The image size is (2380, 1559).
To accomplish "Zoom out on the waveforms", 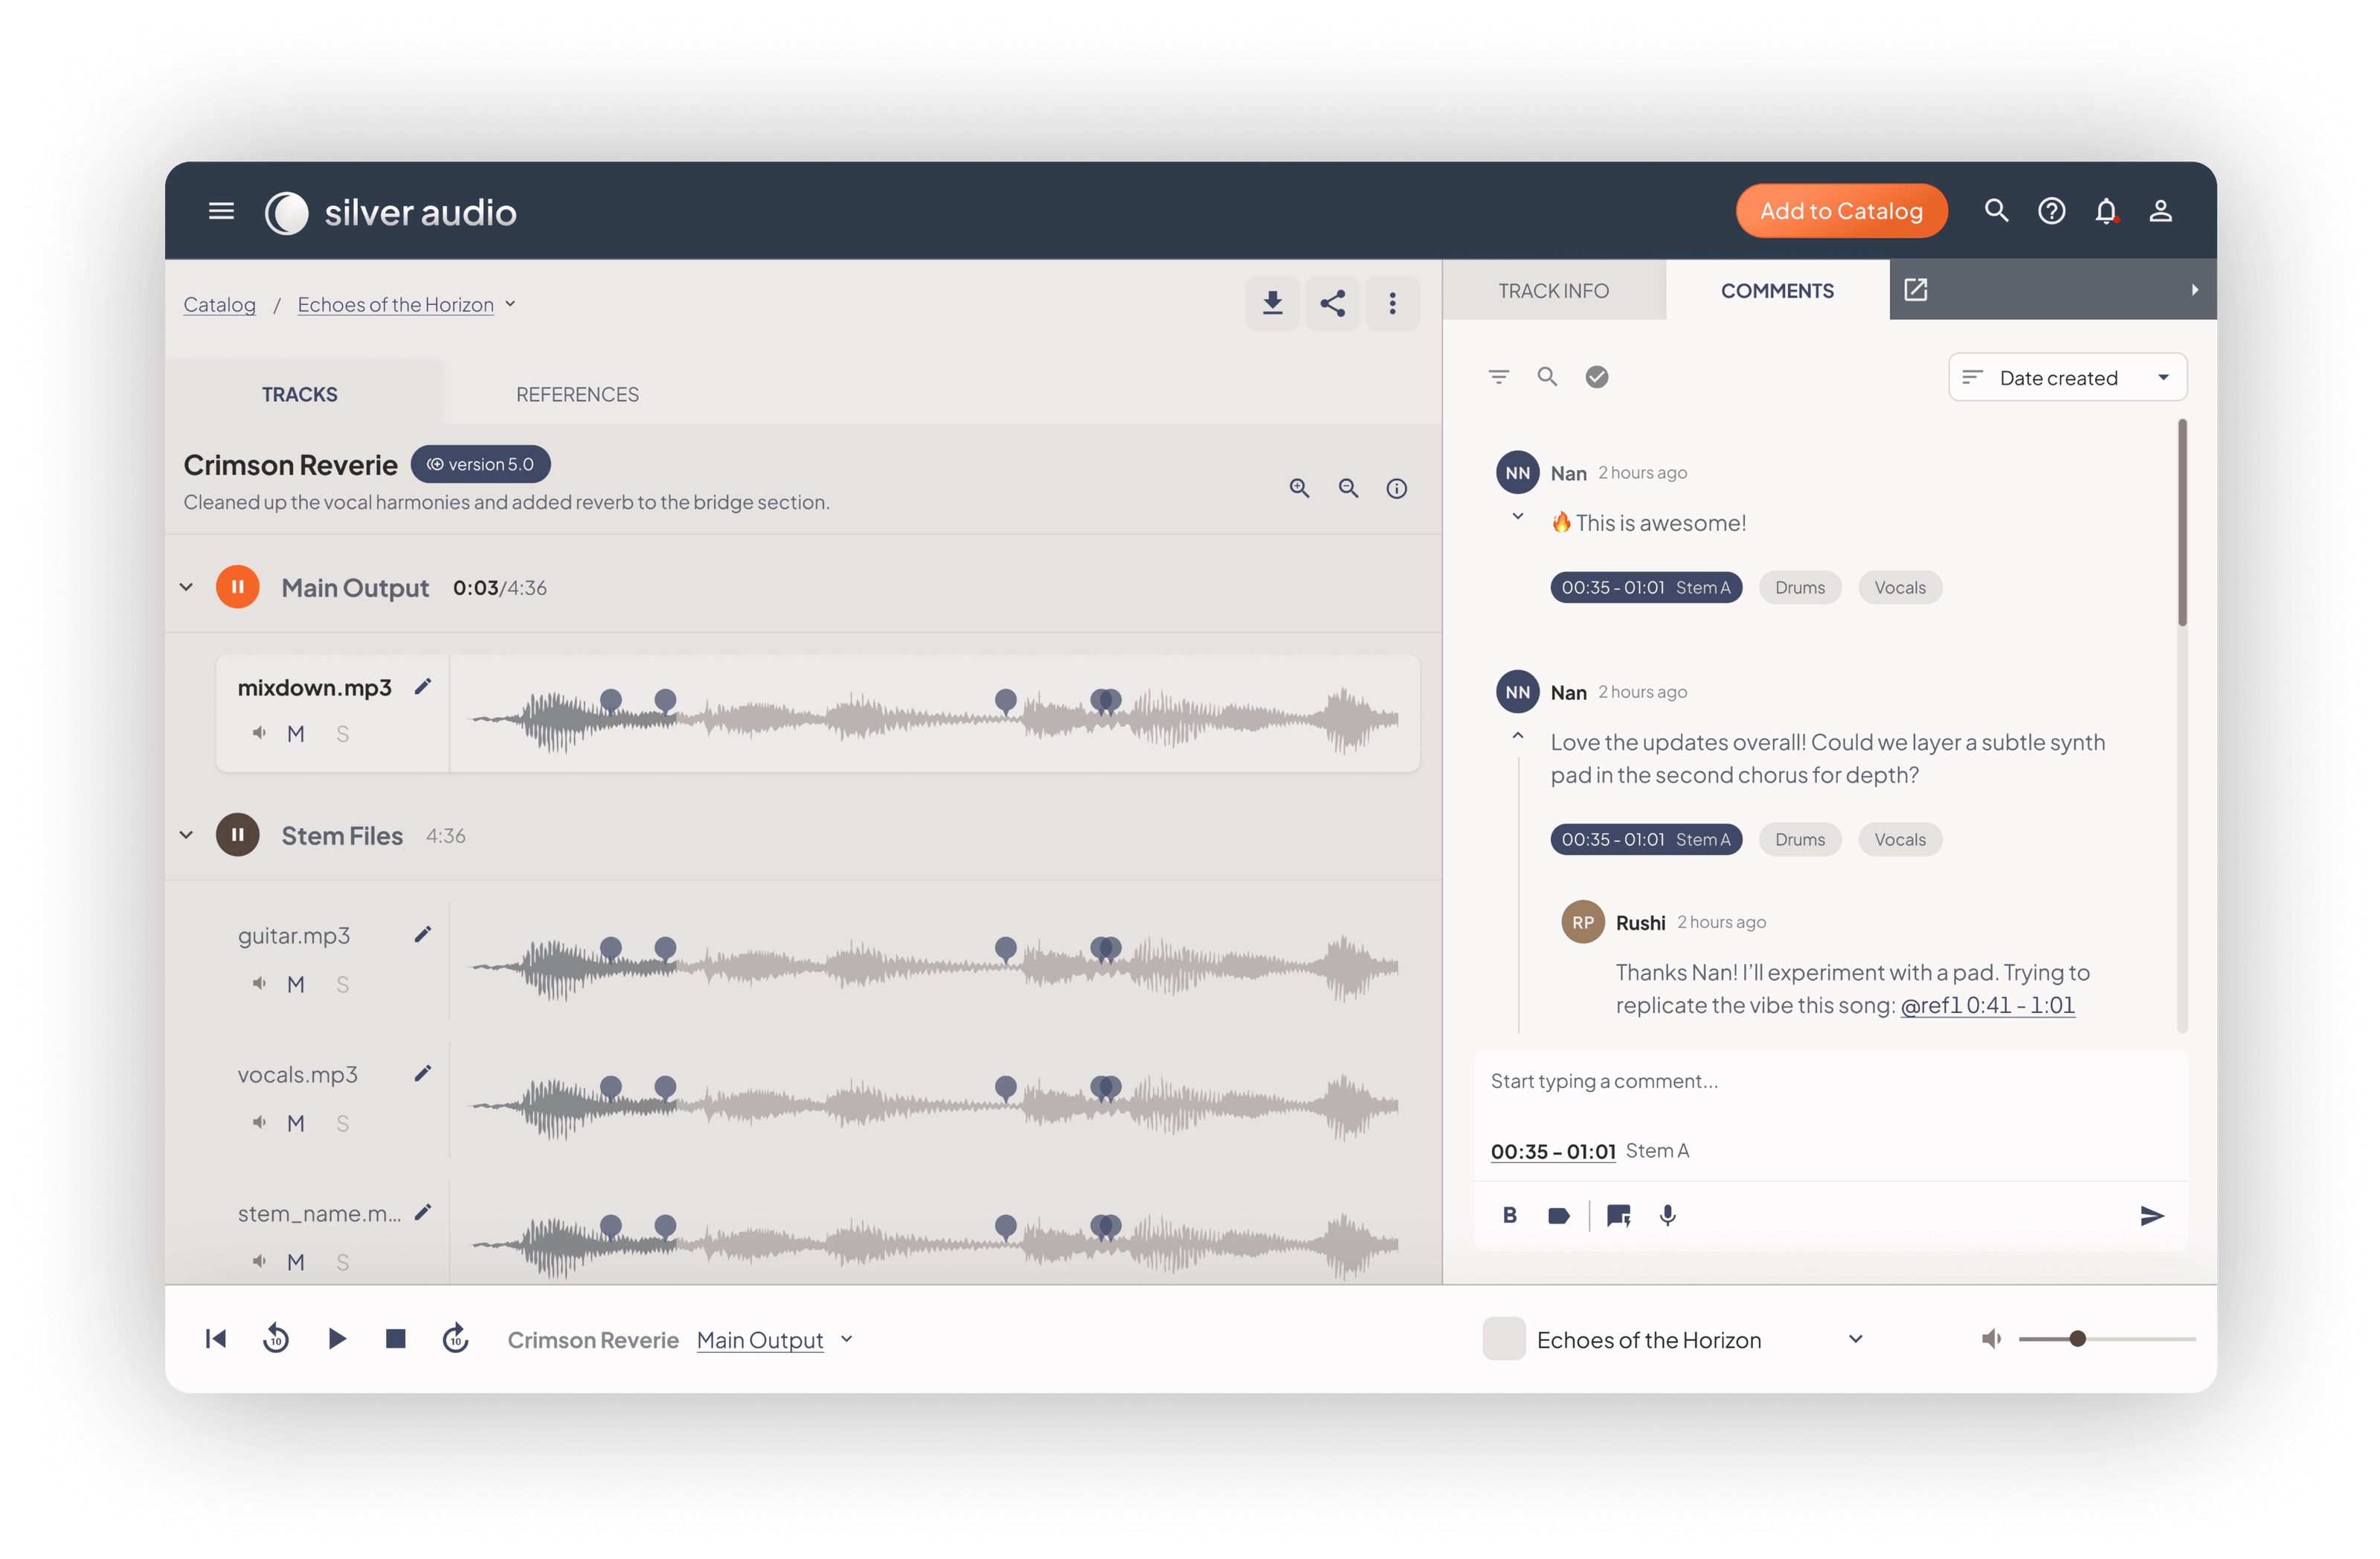I will point(1348,488).
